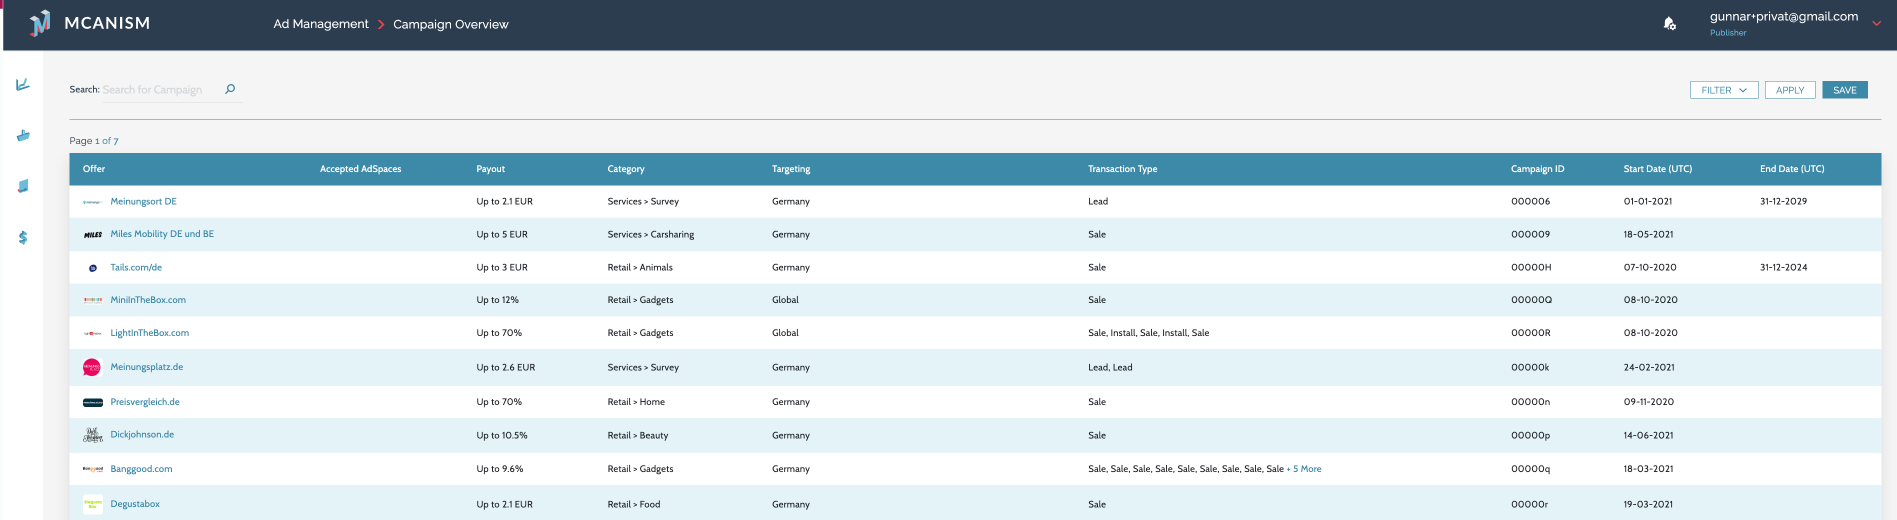Click the Banggood.com logo thumbnail

point(92,469)
